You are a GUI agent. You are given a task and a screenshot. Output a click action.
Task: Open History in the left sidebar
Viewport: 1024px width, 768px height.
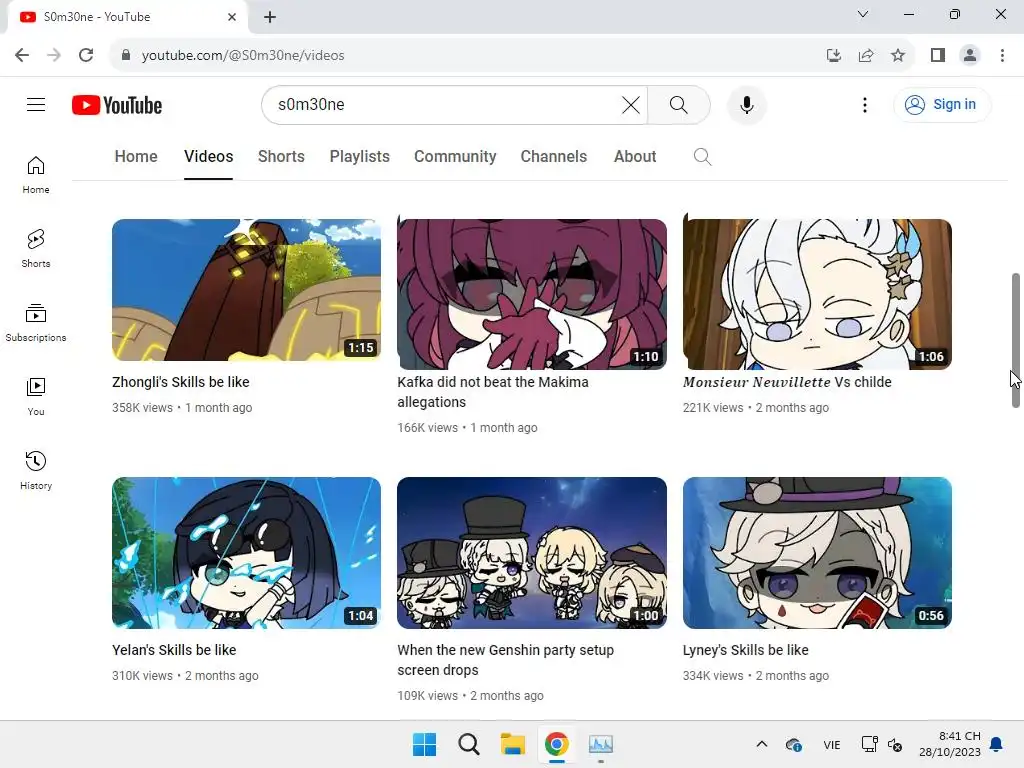[36, 470]
